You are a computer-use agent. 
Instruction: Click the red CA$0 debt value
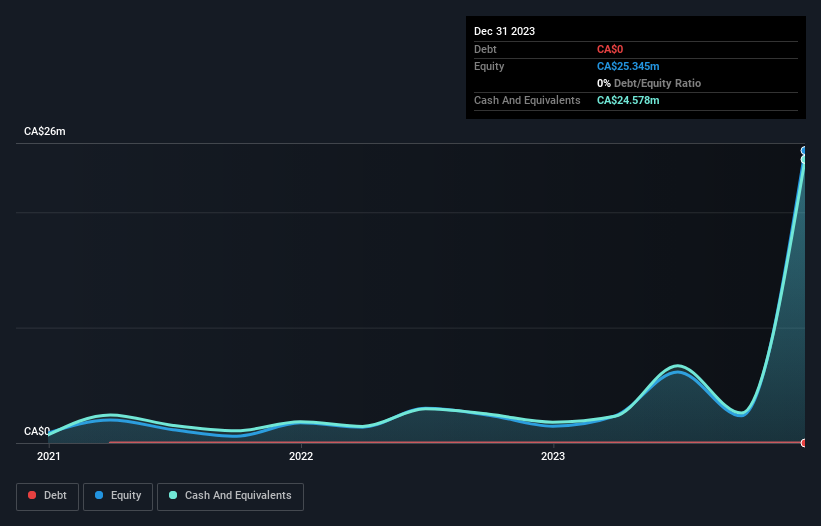tap(610, 49)
